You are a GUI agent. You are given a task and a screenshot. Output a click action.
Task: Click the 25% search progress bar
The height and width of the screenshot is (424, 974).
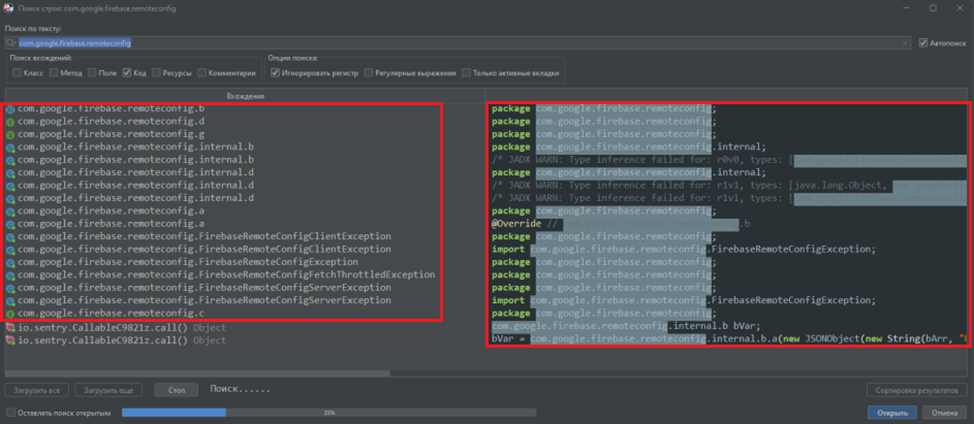[328, 412]
